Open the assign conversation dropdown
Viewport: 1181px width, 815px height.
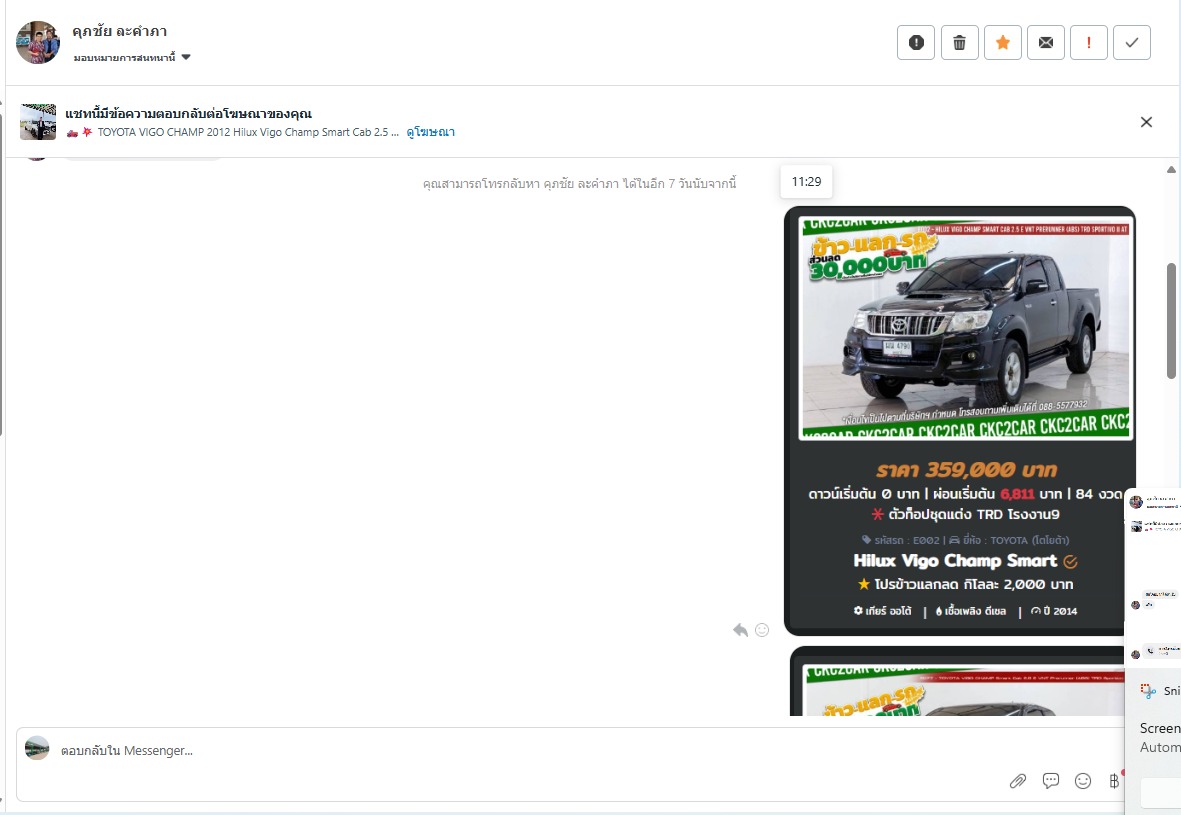tap(132, 57)
